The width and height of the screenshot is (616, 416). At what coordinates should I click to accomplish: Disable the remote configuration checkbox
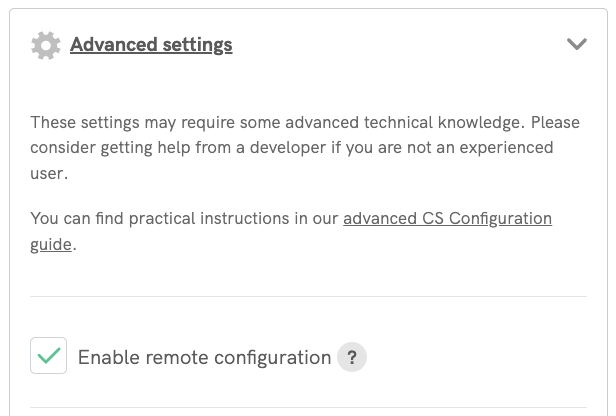49,356
